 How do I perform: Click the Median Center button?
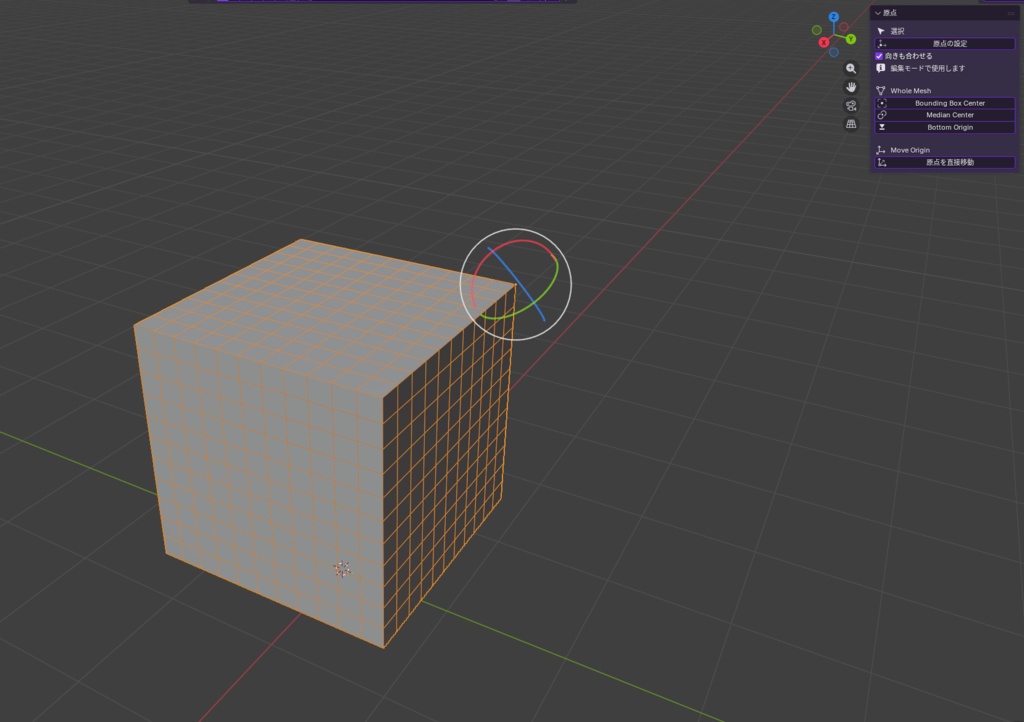point(945,115)
